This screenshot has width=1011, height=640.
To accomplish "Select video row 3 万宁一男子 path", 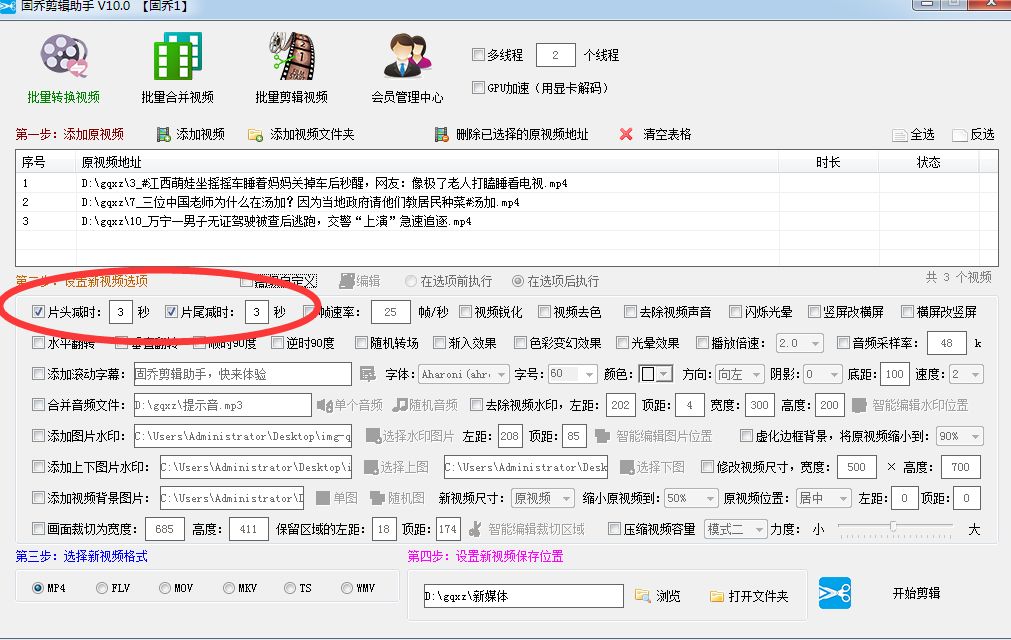I will point(276,222).
